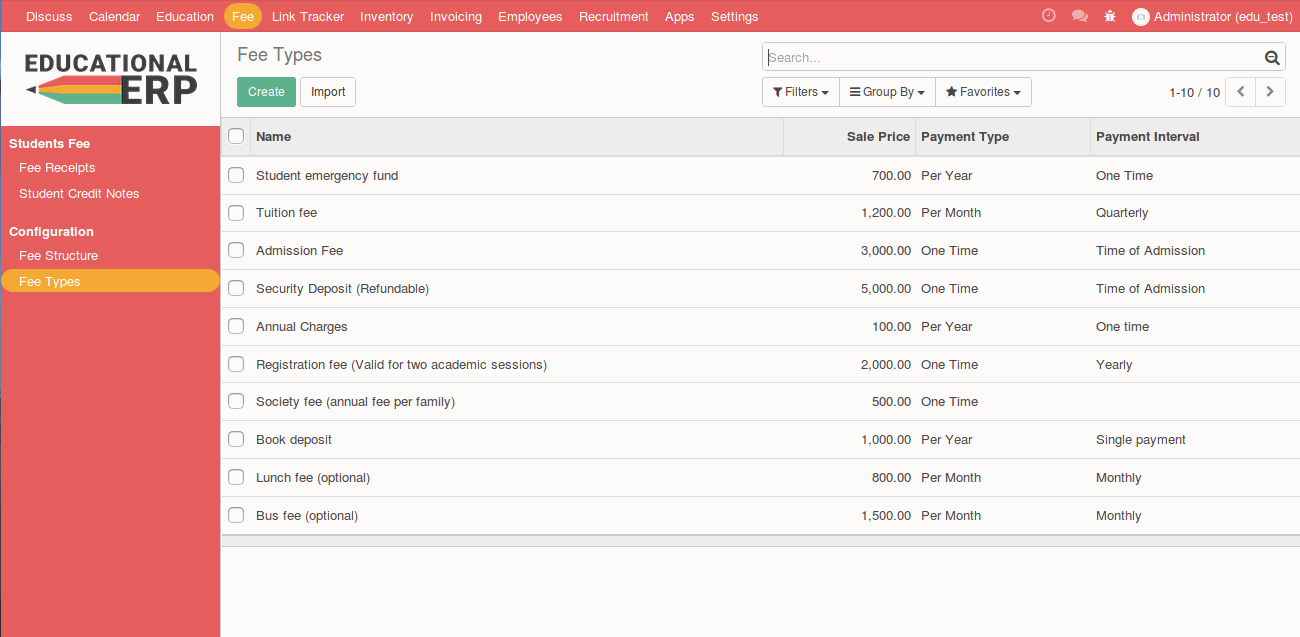1300x637 pixels.
Task: Click the Administrator user avatar
Action: [x=1140, y=17]
